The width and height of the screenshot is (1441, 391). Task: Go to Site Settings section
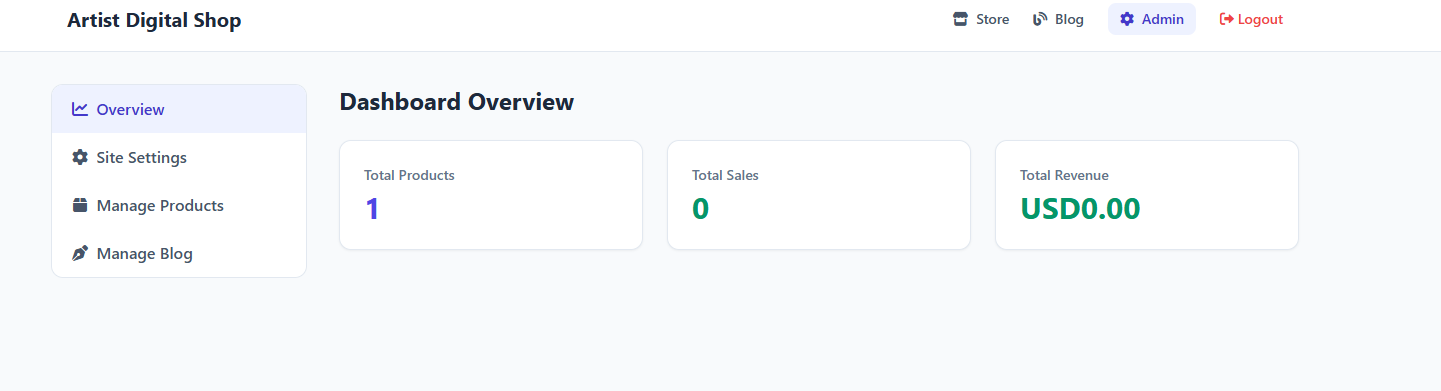click(x=179, y=157)
